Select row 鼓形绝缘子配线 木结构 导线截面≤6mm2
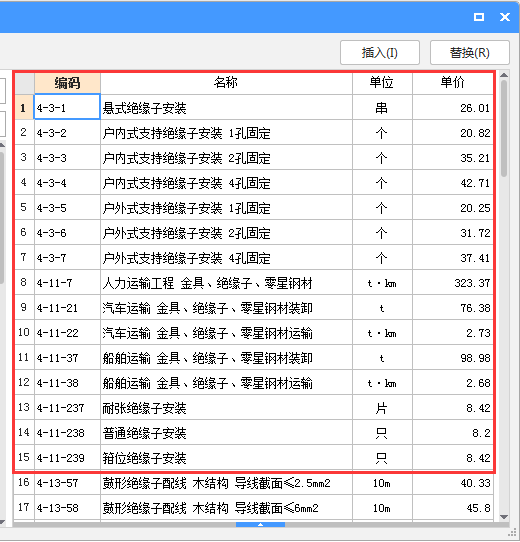The height and width of the screenshot is (542, 520). pyautogui.click(x=254, y=507)
